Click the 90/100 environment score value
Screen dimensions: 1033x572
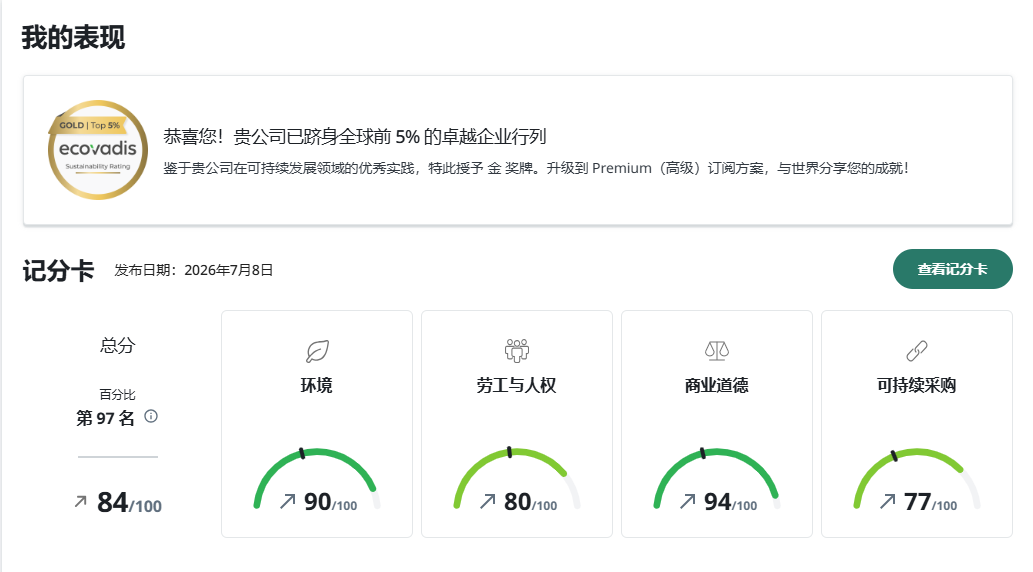pyautogui.click(x=330, y=502)
